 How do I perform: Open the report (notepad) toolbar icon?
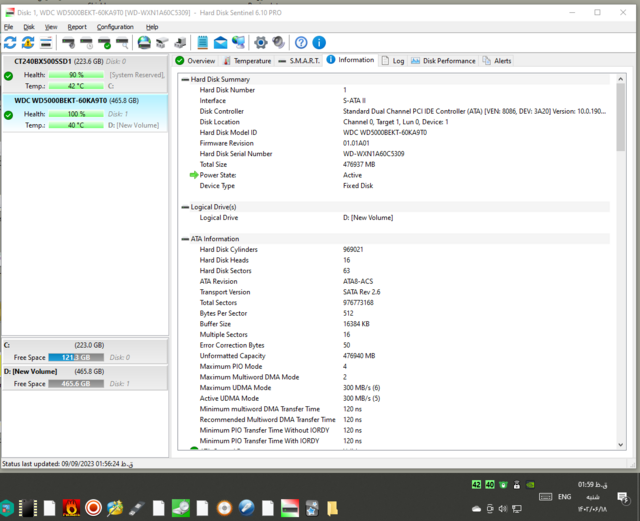pyautogui.click(x=203, y=43)
